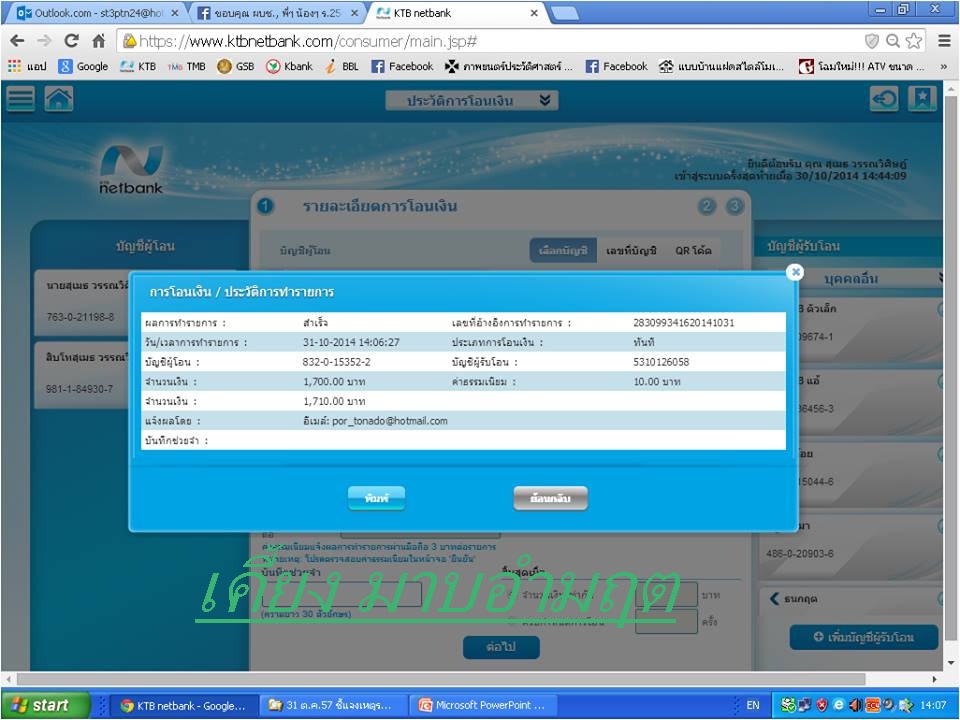Open the Kbank bookmark
This screenshot has height=720, width=960.
click(289, 67)
